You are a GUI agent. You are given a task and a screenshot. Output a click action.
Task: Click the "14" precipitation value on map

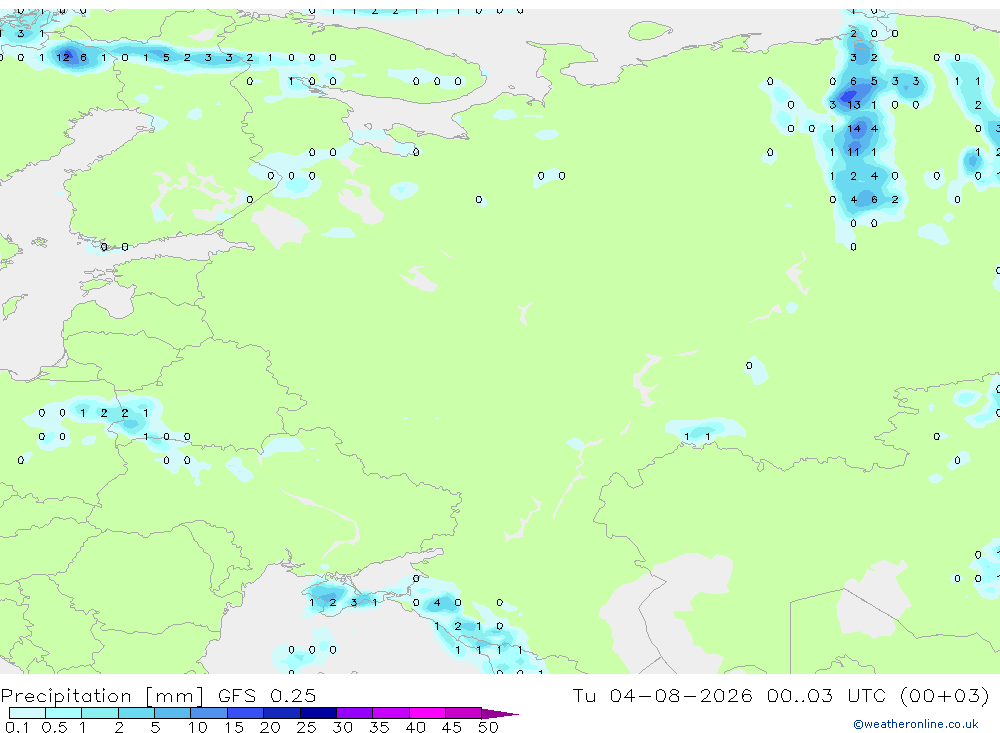pos(854,128)
